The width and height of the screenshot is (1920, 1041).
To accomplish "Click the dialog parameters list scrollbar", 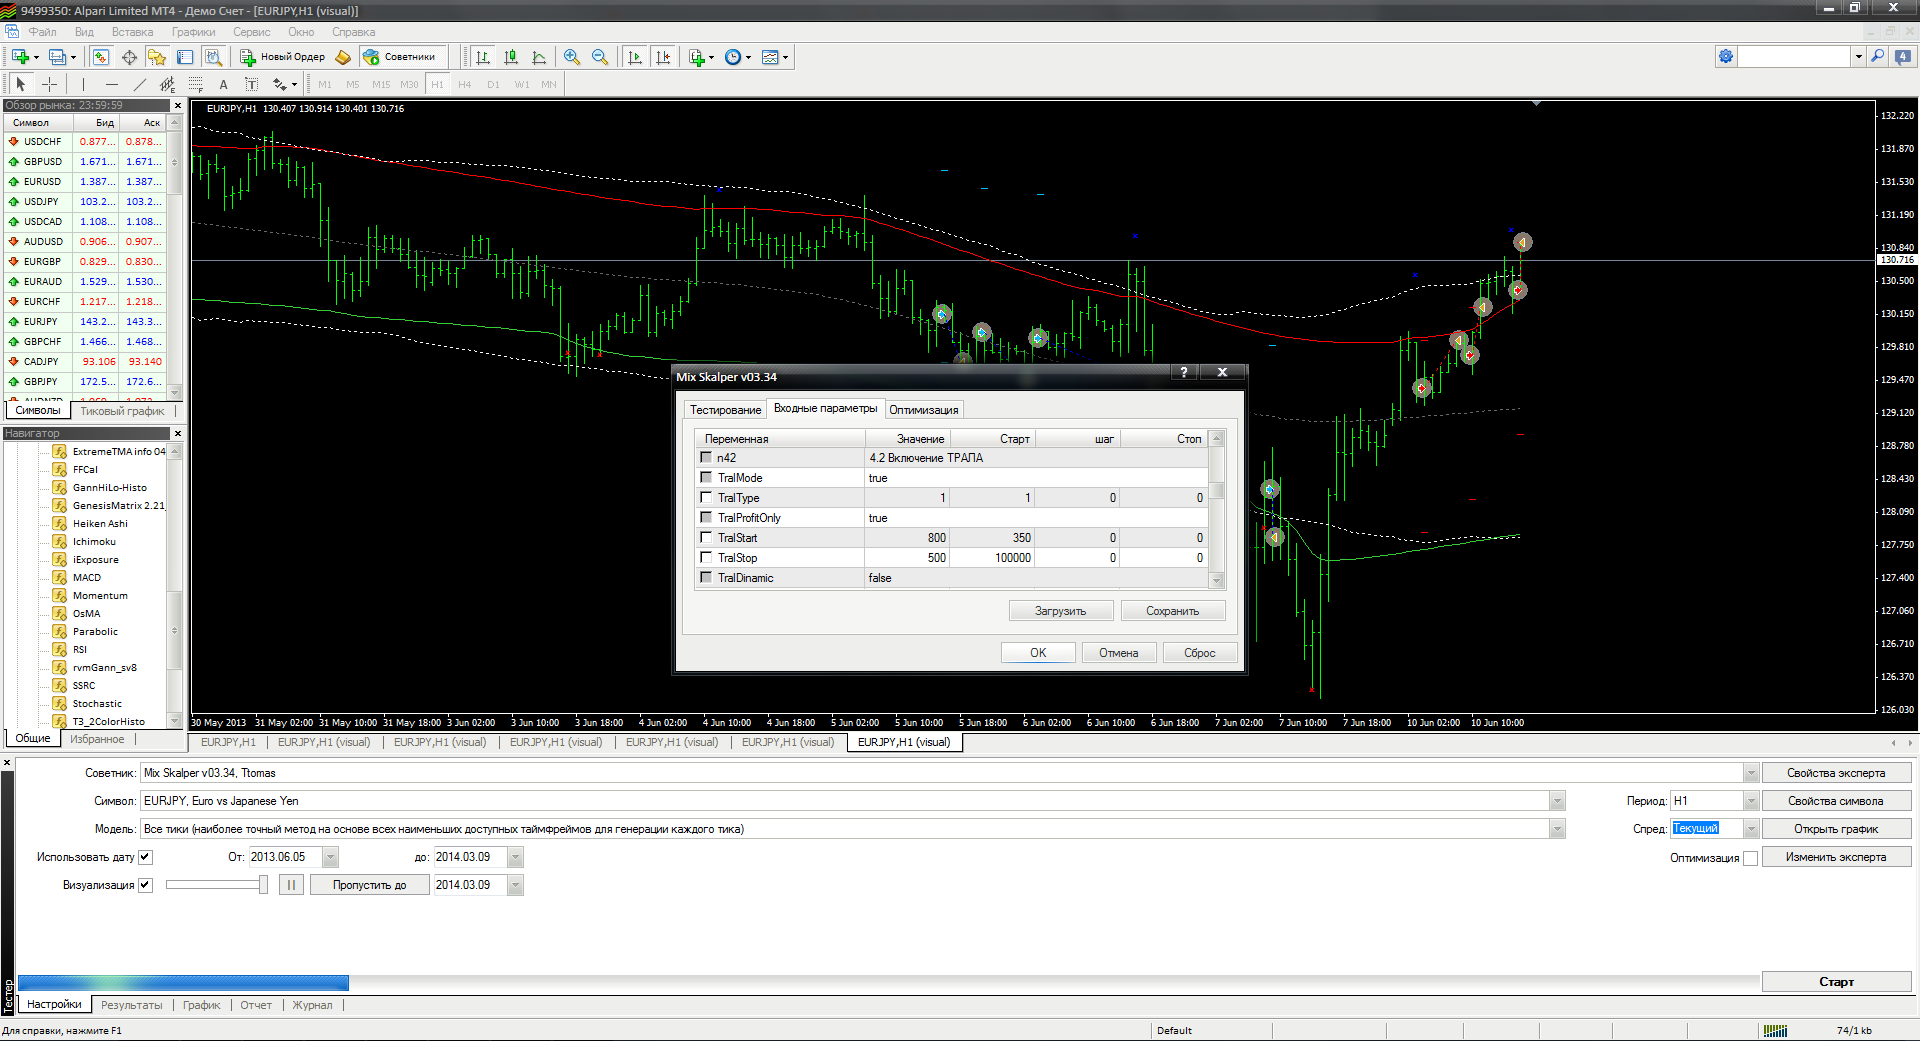I will tap(1217, 509).
